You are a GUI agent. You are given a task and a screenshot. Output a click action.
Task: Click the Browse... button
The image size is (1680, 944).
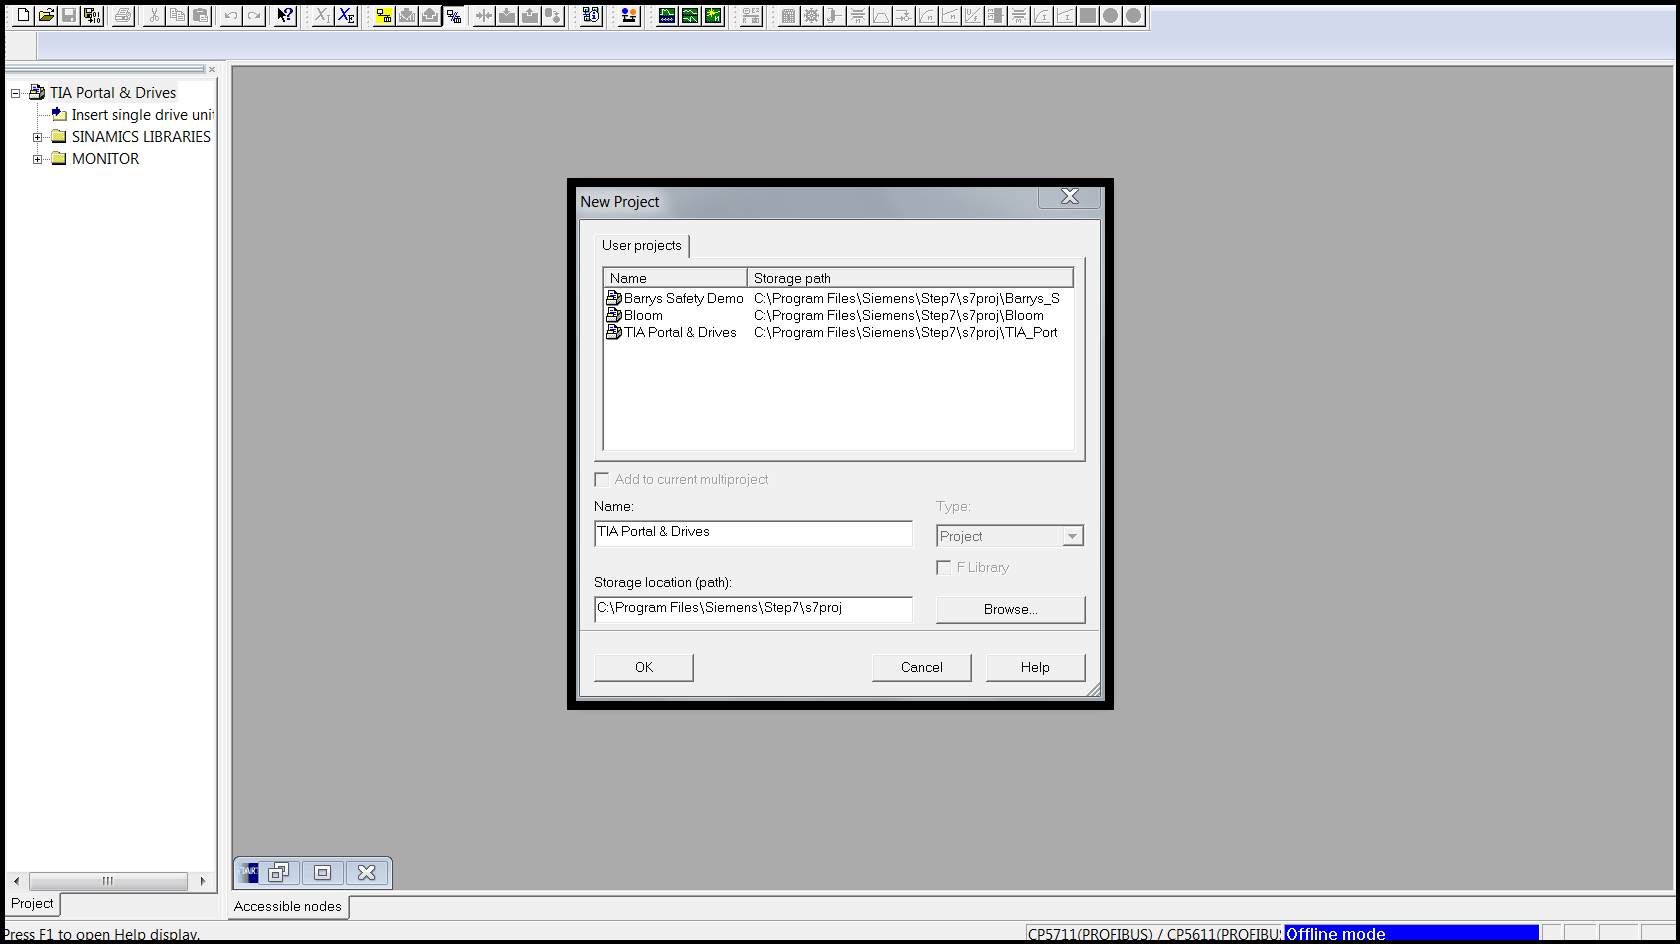point(1010,609)
